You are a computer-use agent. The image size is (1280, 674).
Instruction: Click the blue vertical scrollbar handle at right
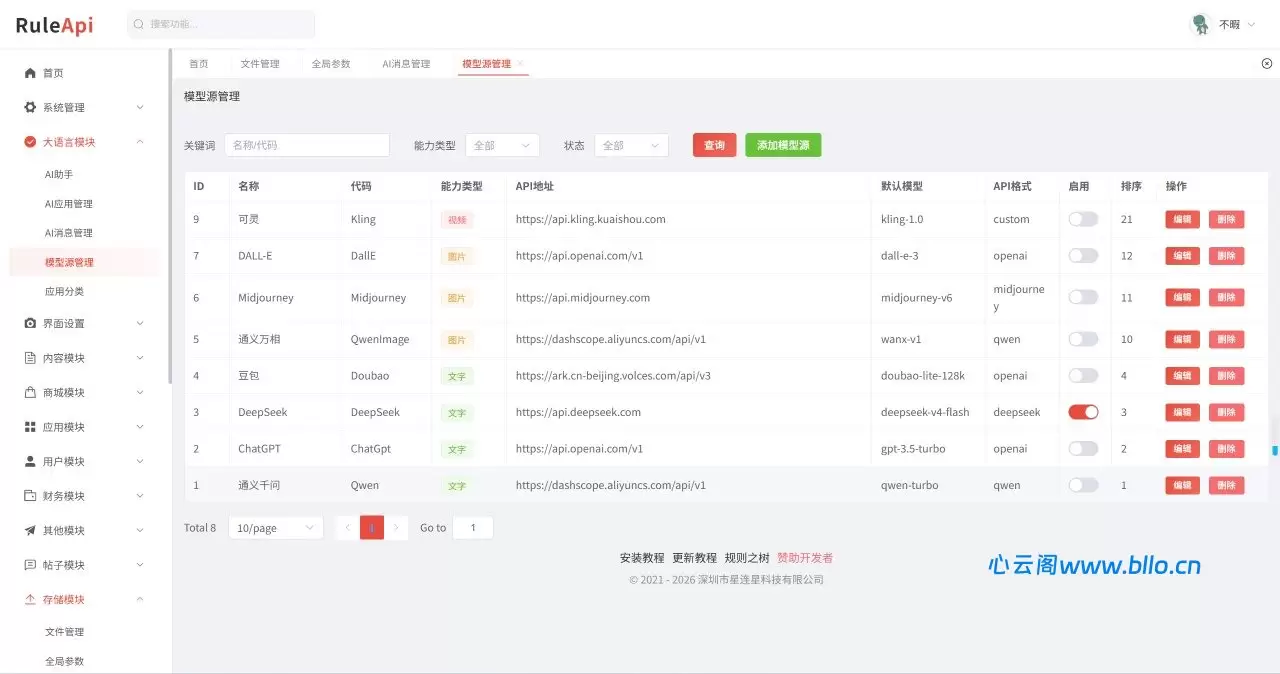[1275, 450]
